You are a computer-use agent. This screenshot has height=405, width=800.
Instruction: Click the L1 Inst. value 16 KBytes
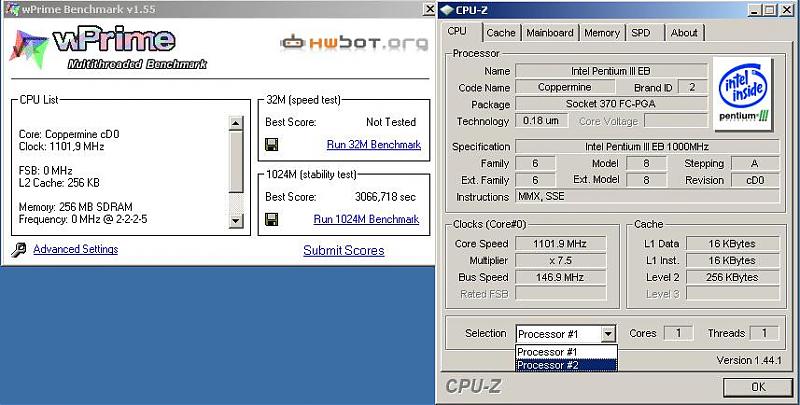[733, 261]
